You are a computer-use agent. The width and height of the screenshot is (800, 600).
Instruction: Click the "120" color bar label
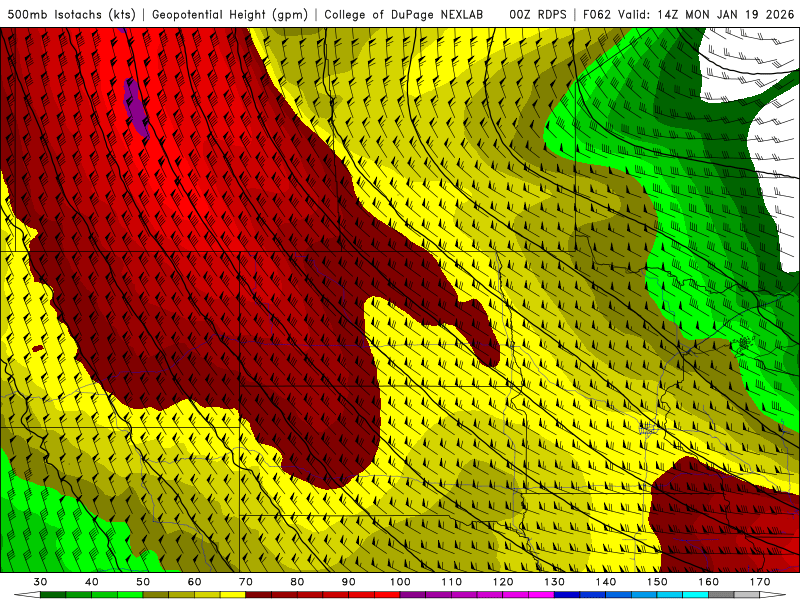point(503,582)
